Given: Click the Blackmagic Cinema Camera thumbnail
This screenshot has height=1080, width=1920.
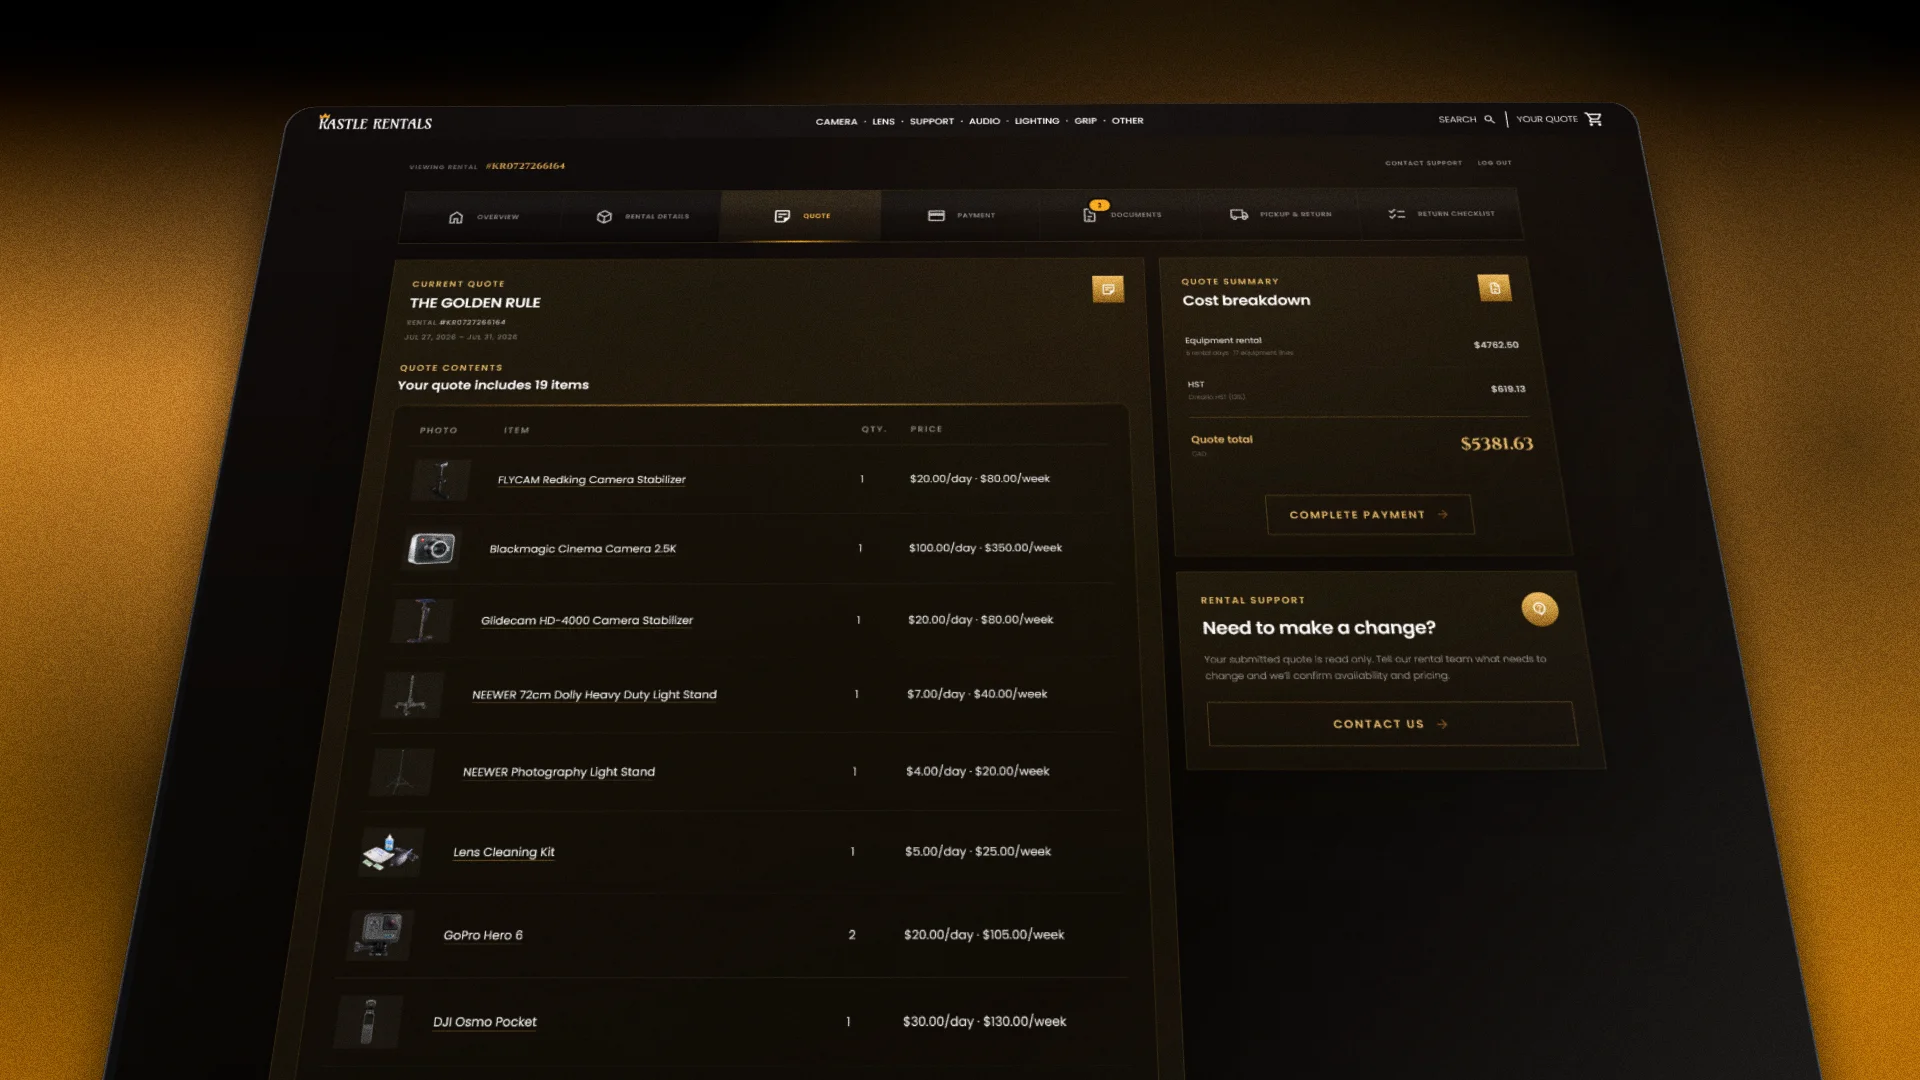Looking at the screenshot, I should (432, 549).
